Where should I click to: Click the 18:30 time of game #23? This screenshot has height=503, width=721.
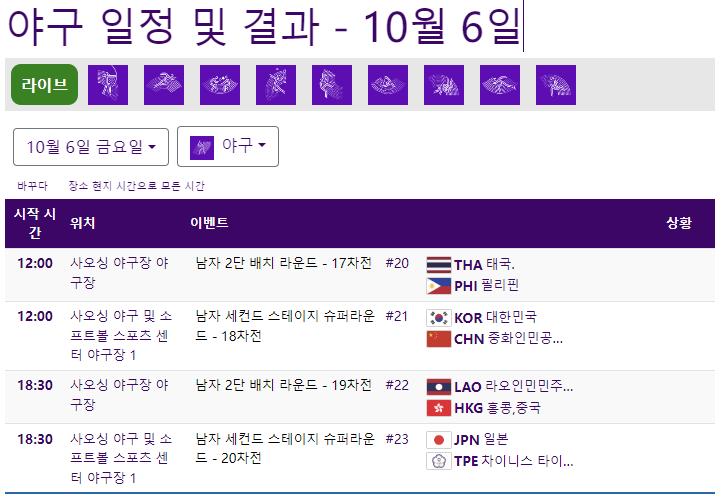35,439
